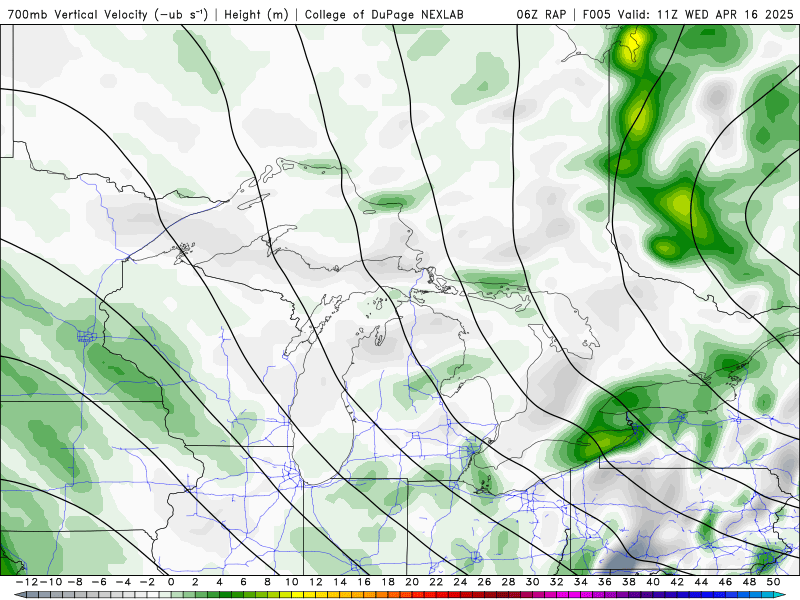Pick the '4' label on the legend
This screenshot has height=600, width=800.
(219, 582)
